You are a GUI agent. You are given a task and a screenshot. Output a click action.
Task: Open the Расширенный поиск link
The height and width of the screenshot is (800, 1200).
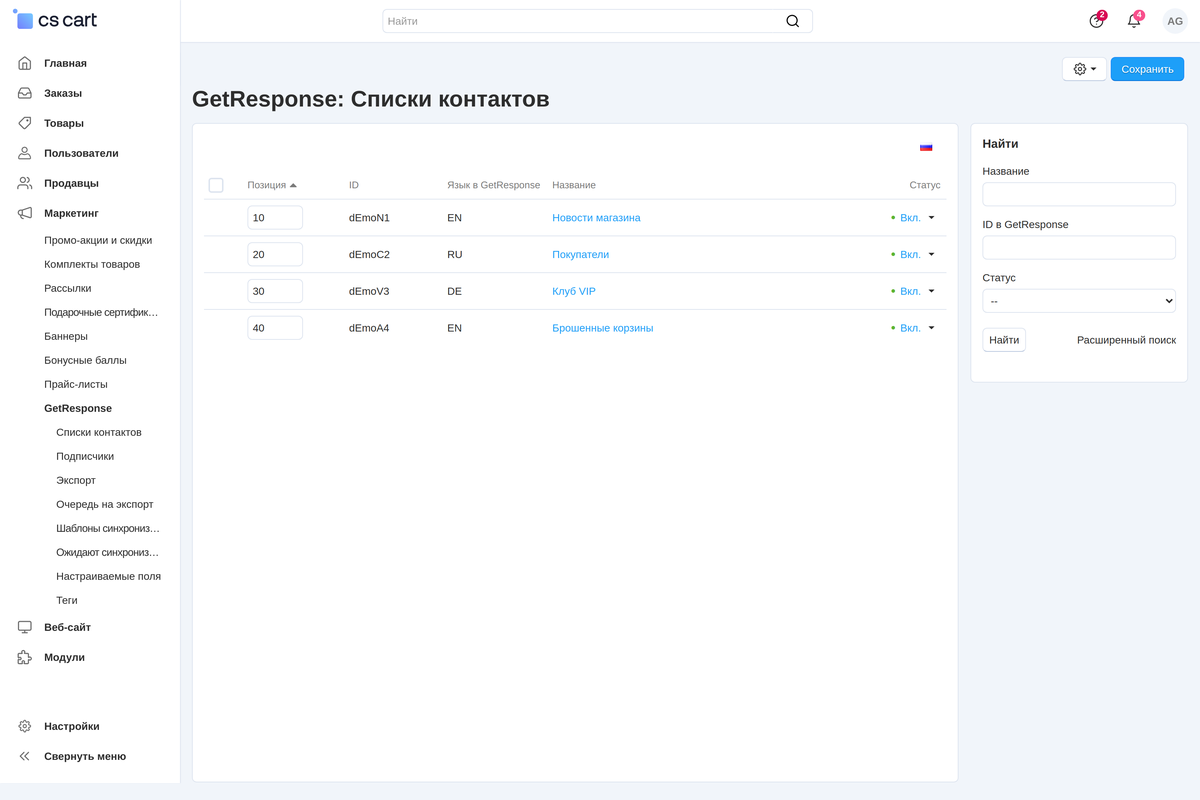pos(1126,340)
